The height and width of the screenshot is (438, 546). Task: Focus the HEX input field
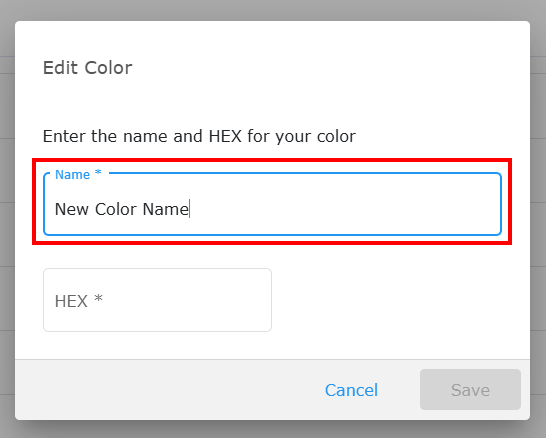coord(157,300)
